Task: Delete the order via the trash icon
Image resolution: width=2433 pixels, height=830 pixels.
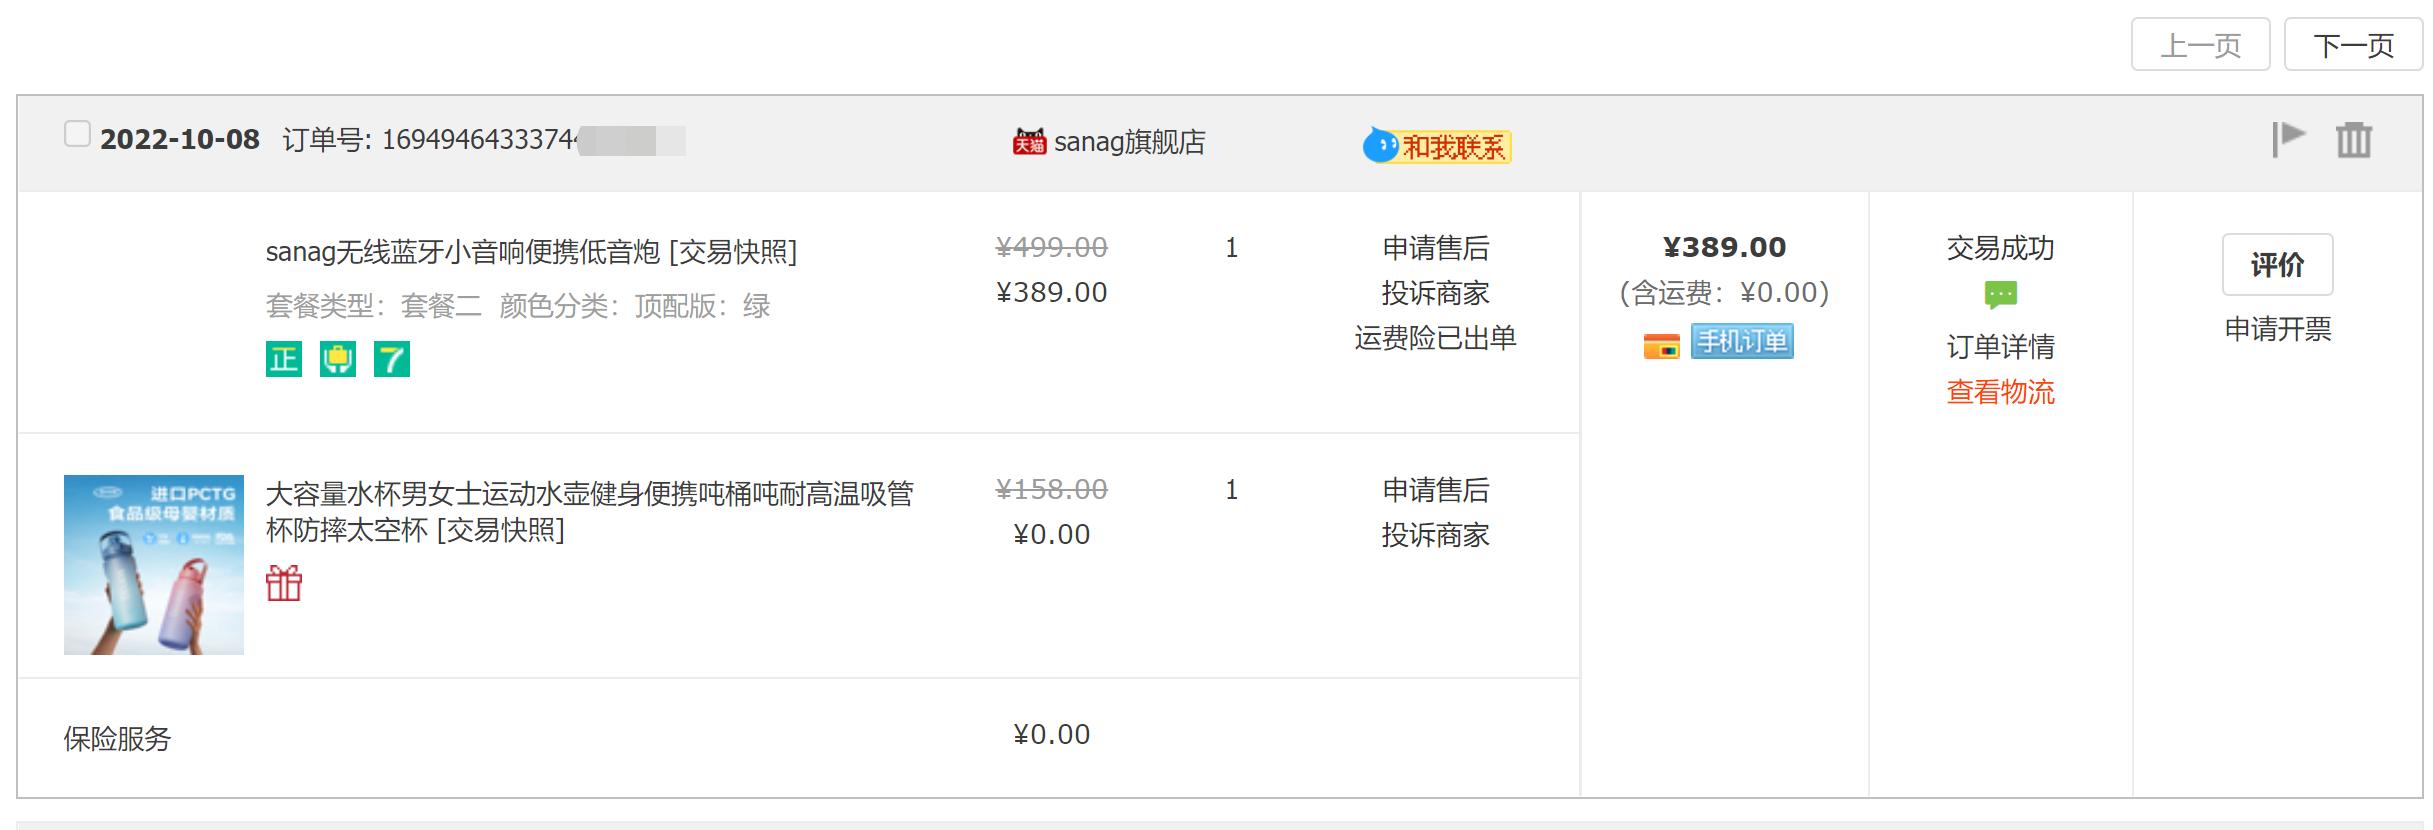Action: [x=2353, y=140]
